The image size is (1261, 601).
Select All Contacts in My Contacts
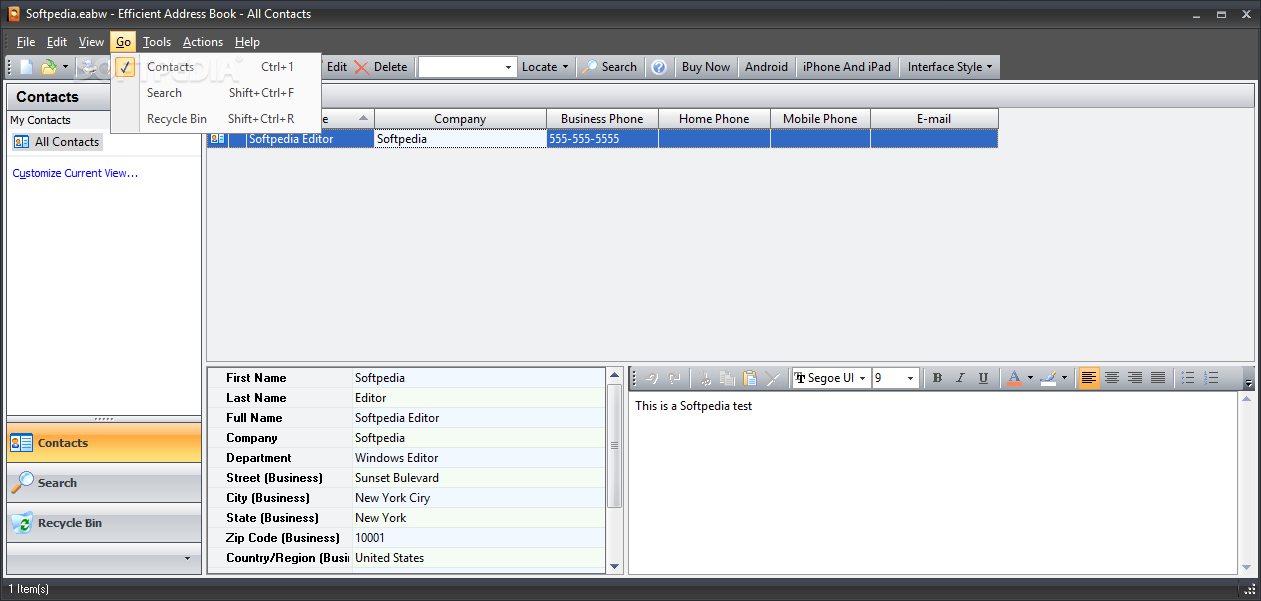[x=58, y=142]
